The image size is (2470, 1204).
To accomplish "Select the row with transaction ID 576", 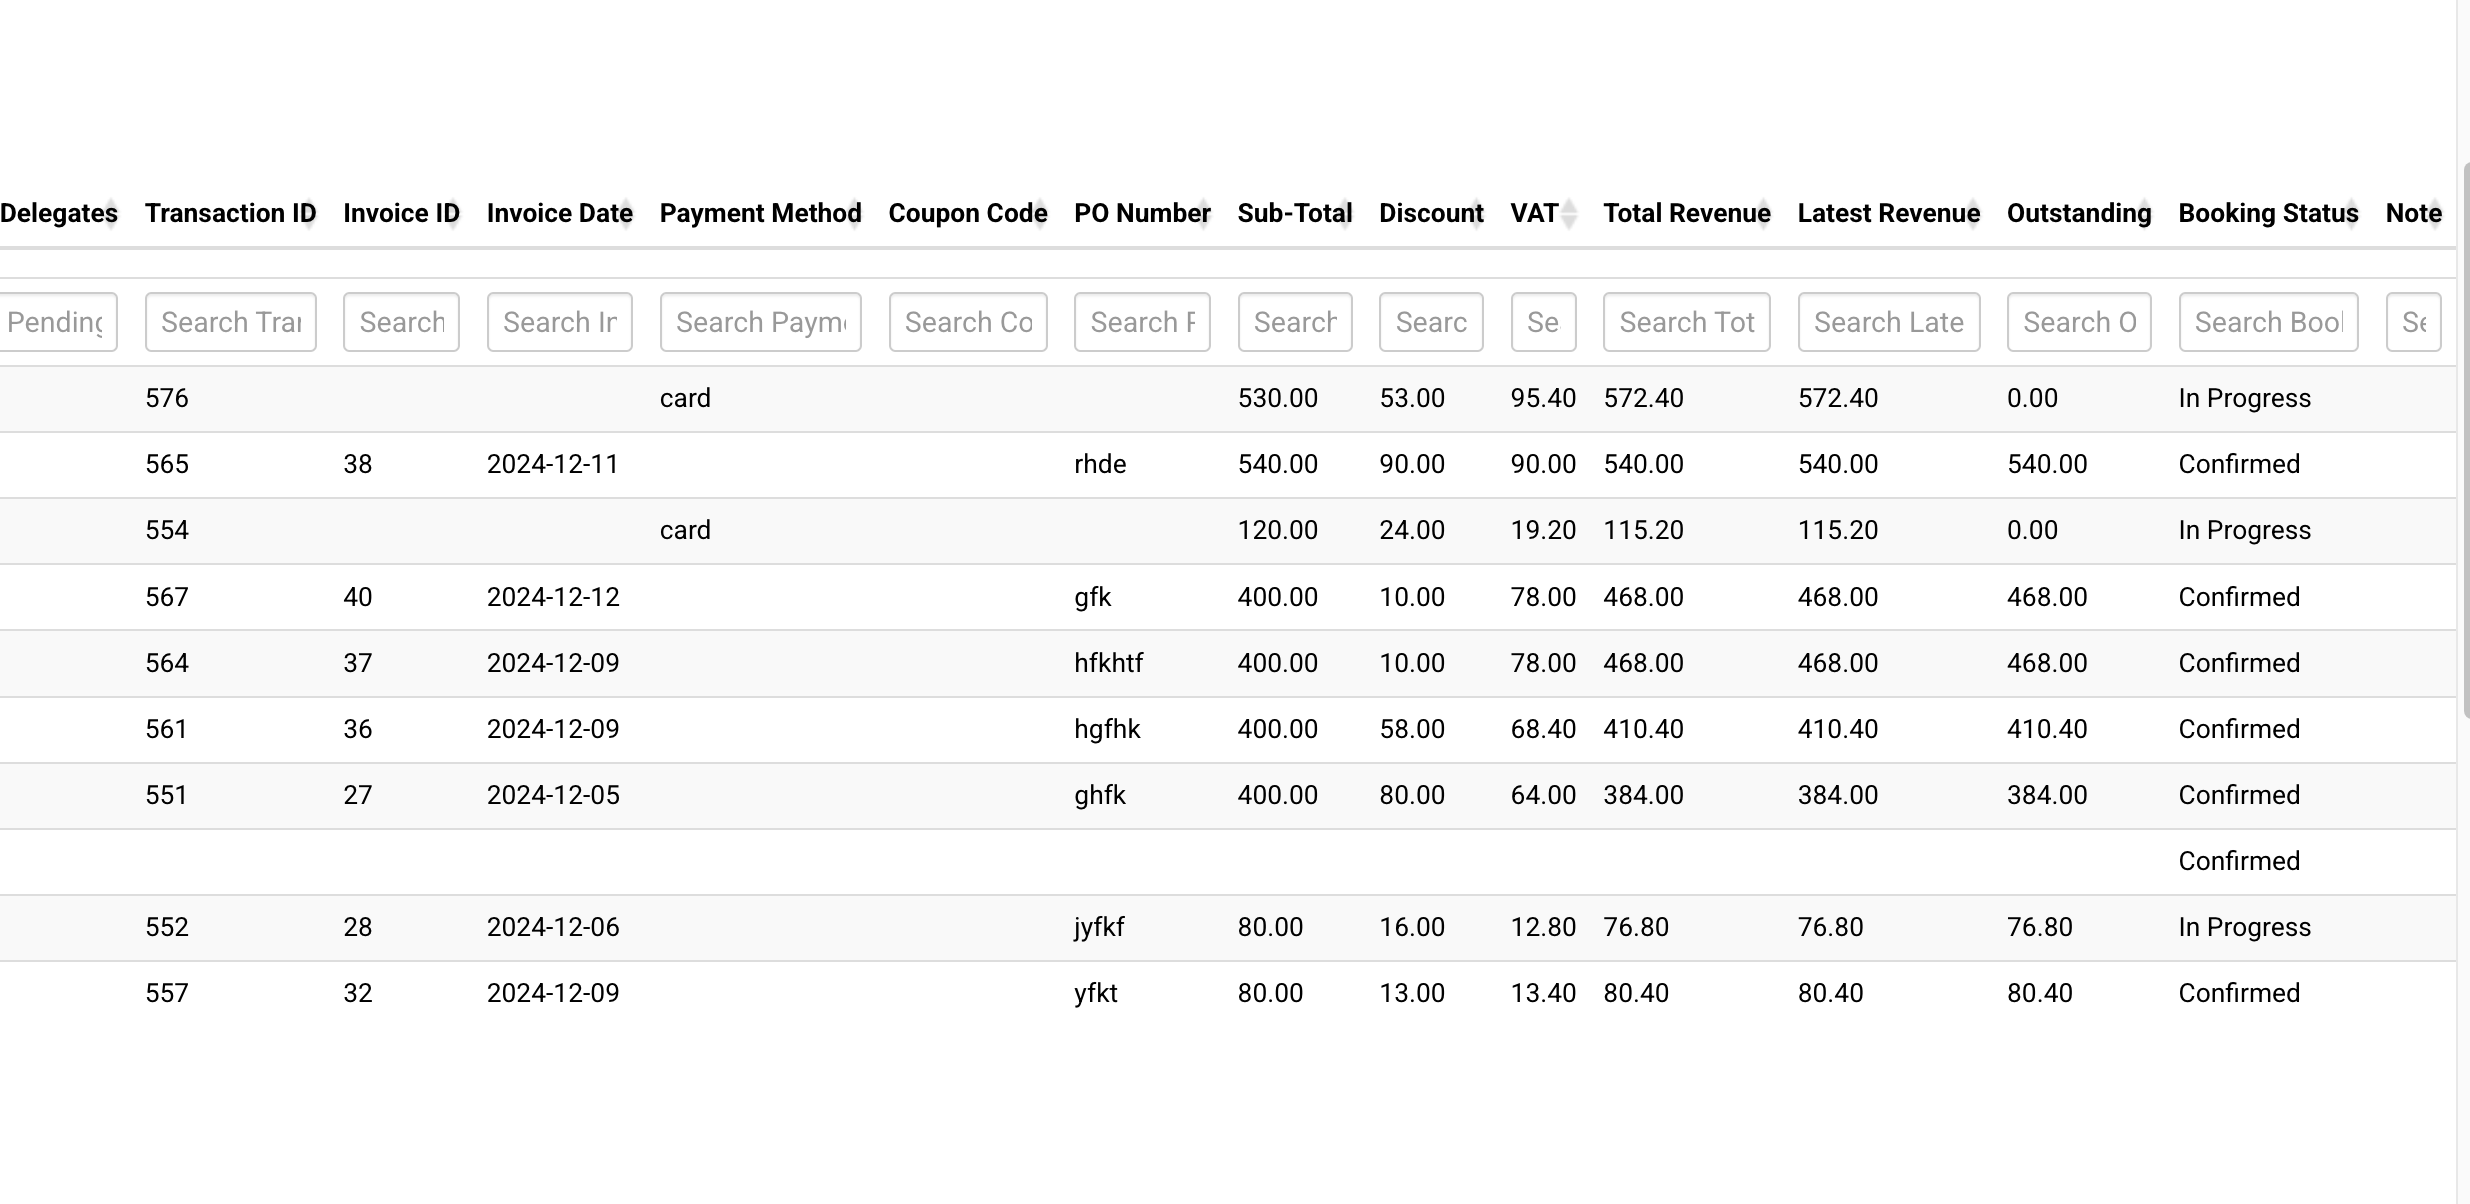I will 167,398.
